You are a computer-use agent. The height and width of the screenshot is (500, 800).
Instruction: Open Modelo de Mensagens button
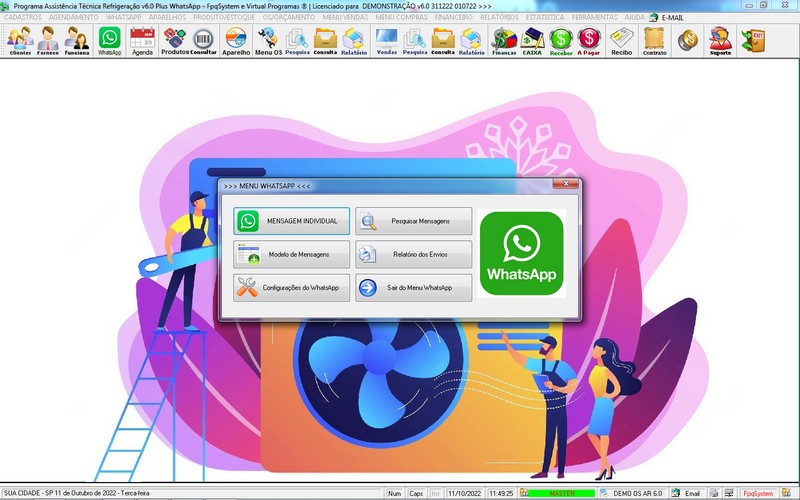(x=291, y=254)
